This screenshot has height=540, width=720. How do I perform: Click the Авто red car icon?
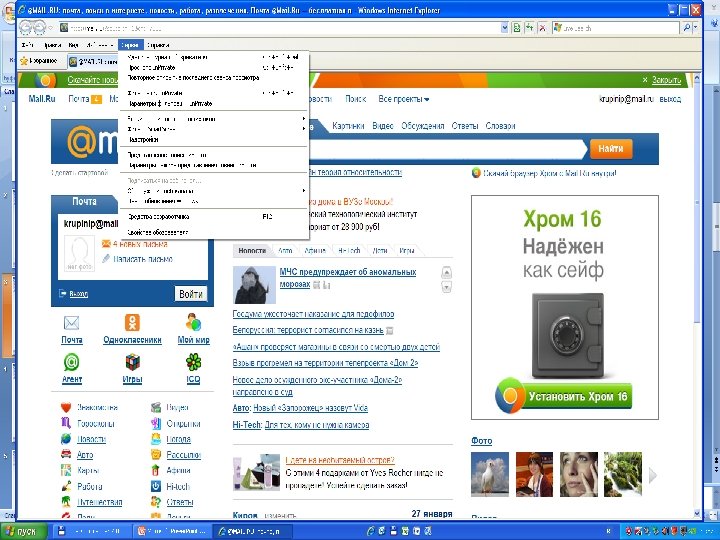pos(66,454)
